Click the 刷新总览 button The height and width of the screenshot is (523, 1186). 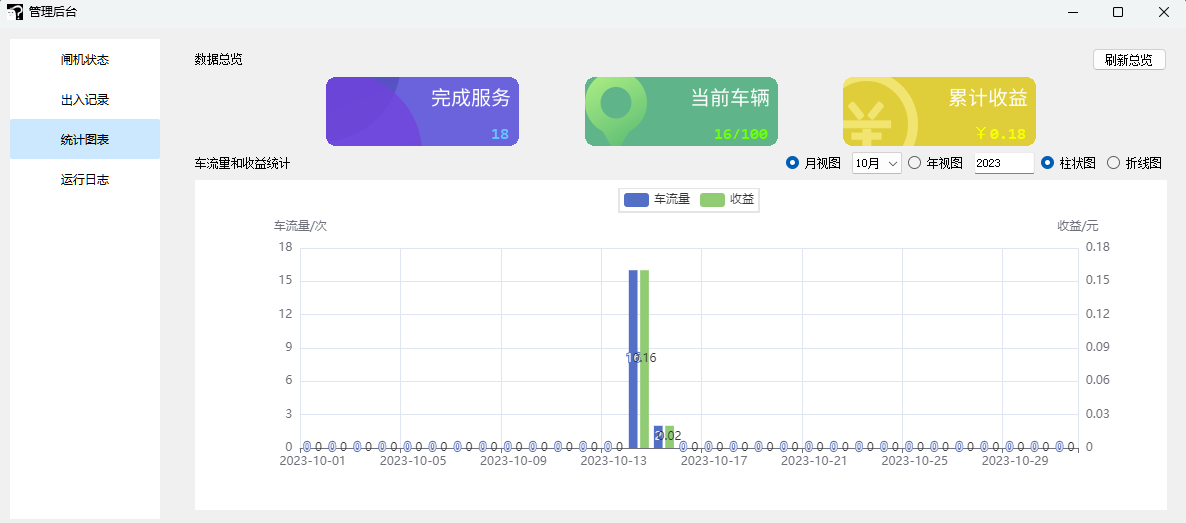point(1129,60)
